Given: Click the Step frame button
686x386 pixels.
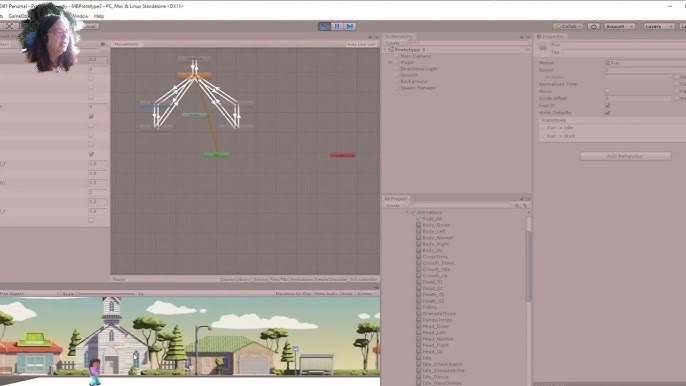Looking at the screenshot, I should coord(350,26).
